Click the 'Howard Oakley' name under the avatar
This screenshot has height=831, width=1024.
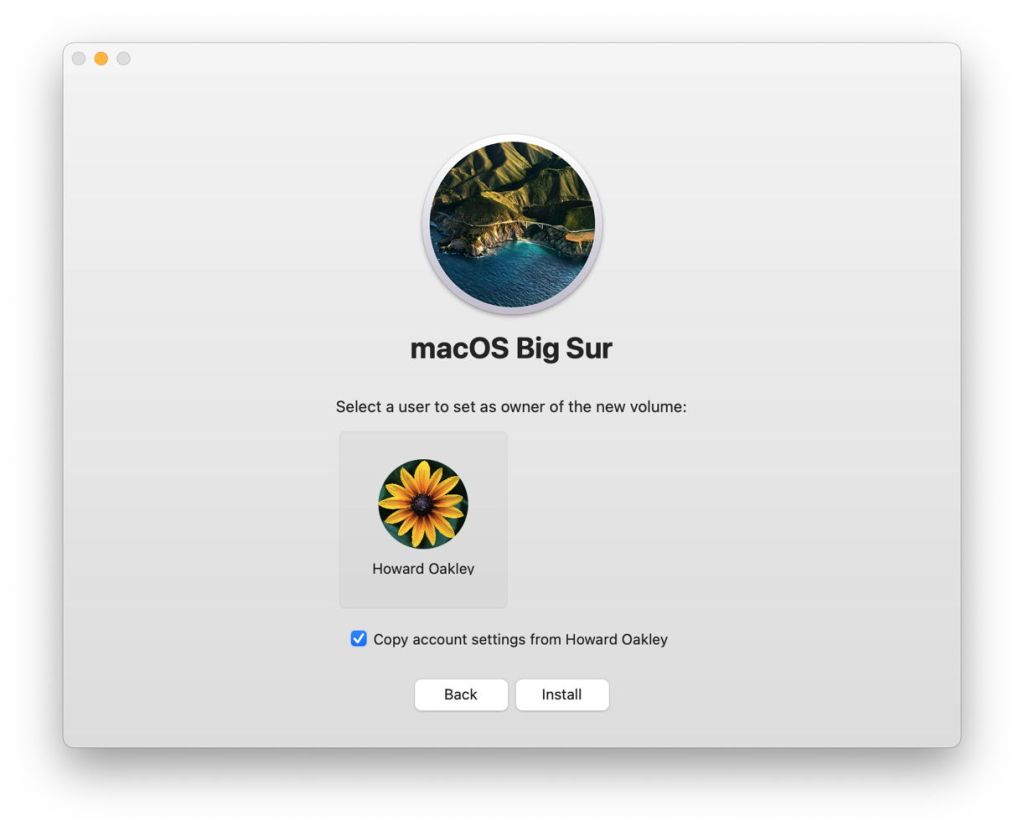(x=423, y=568)
